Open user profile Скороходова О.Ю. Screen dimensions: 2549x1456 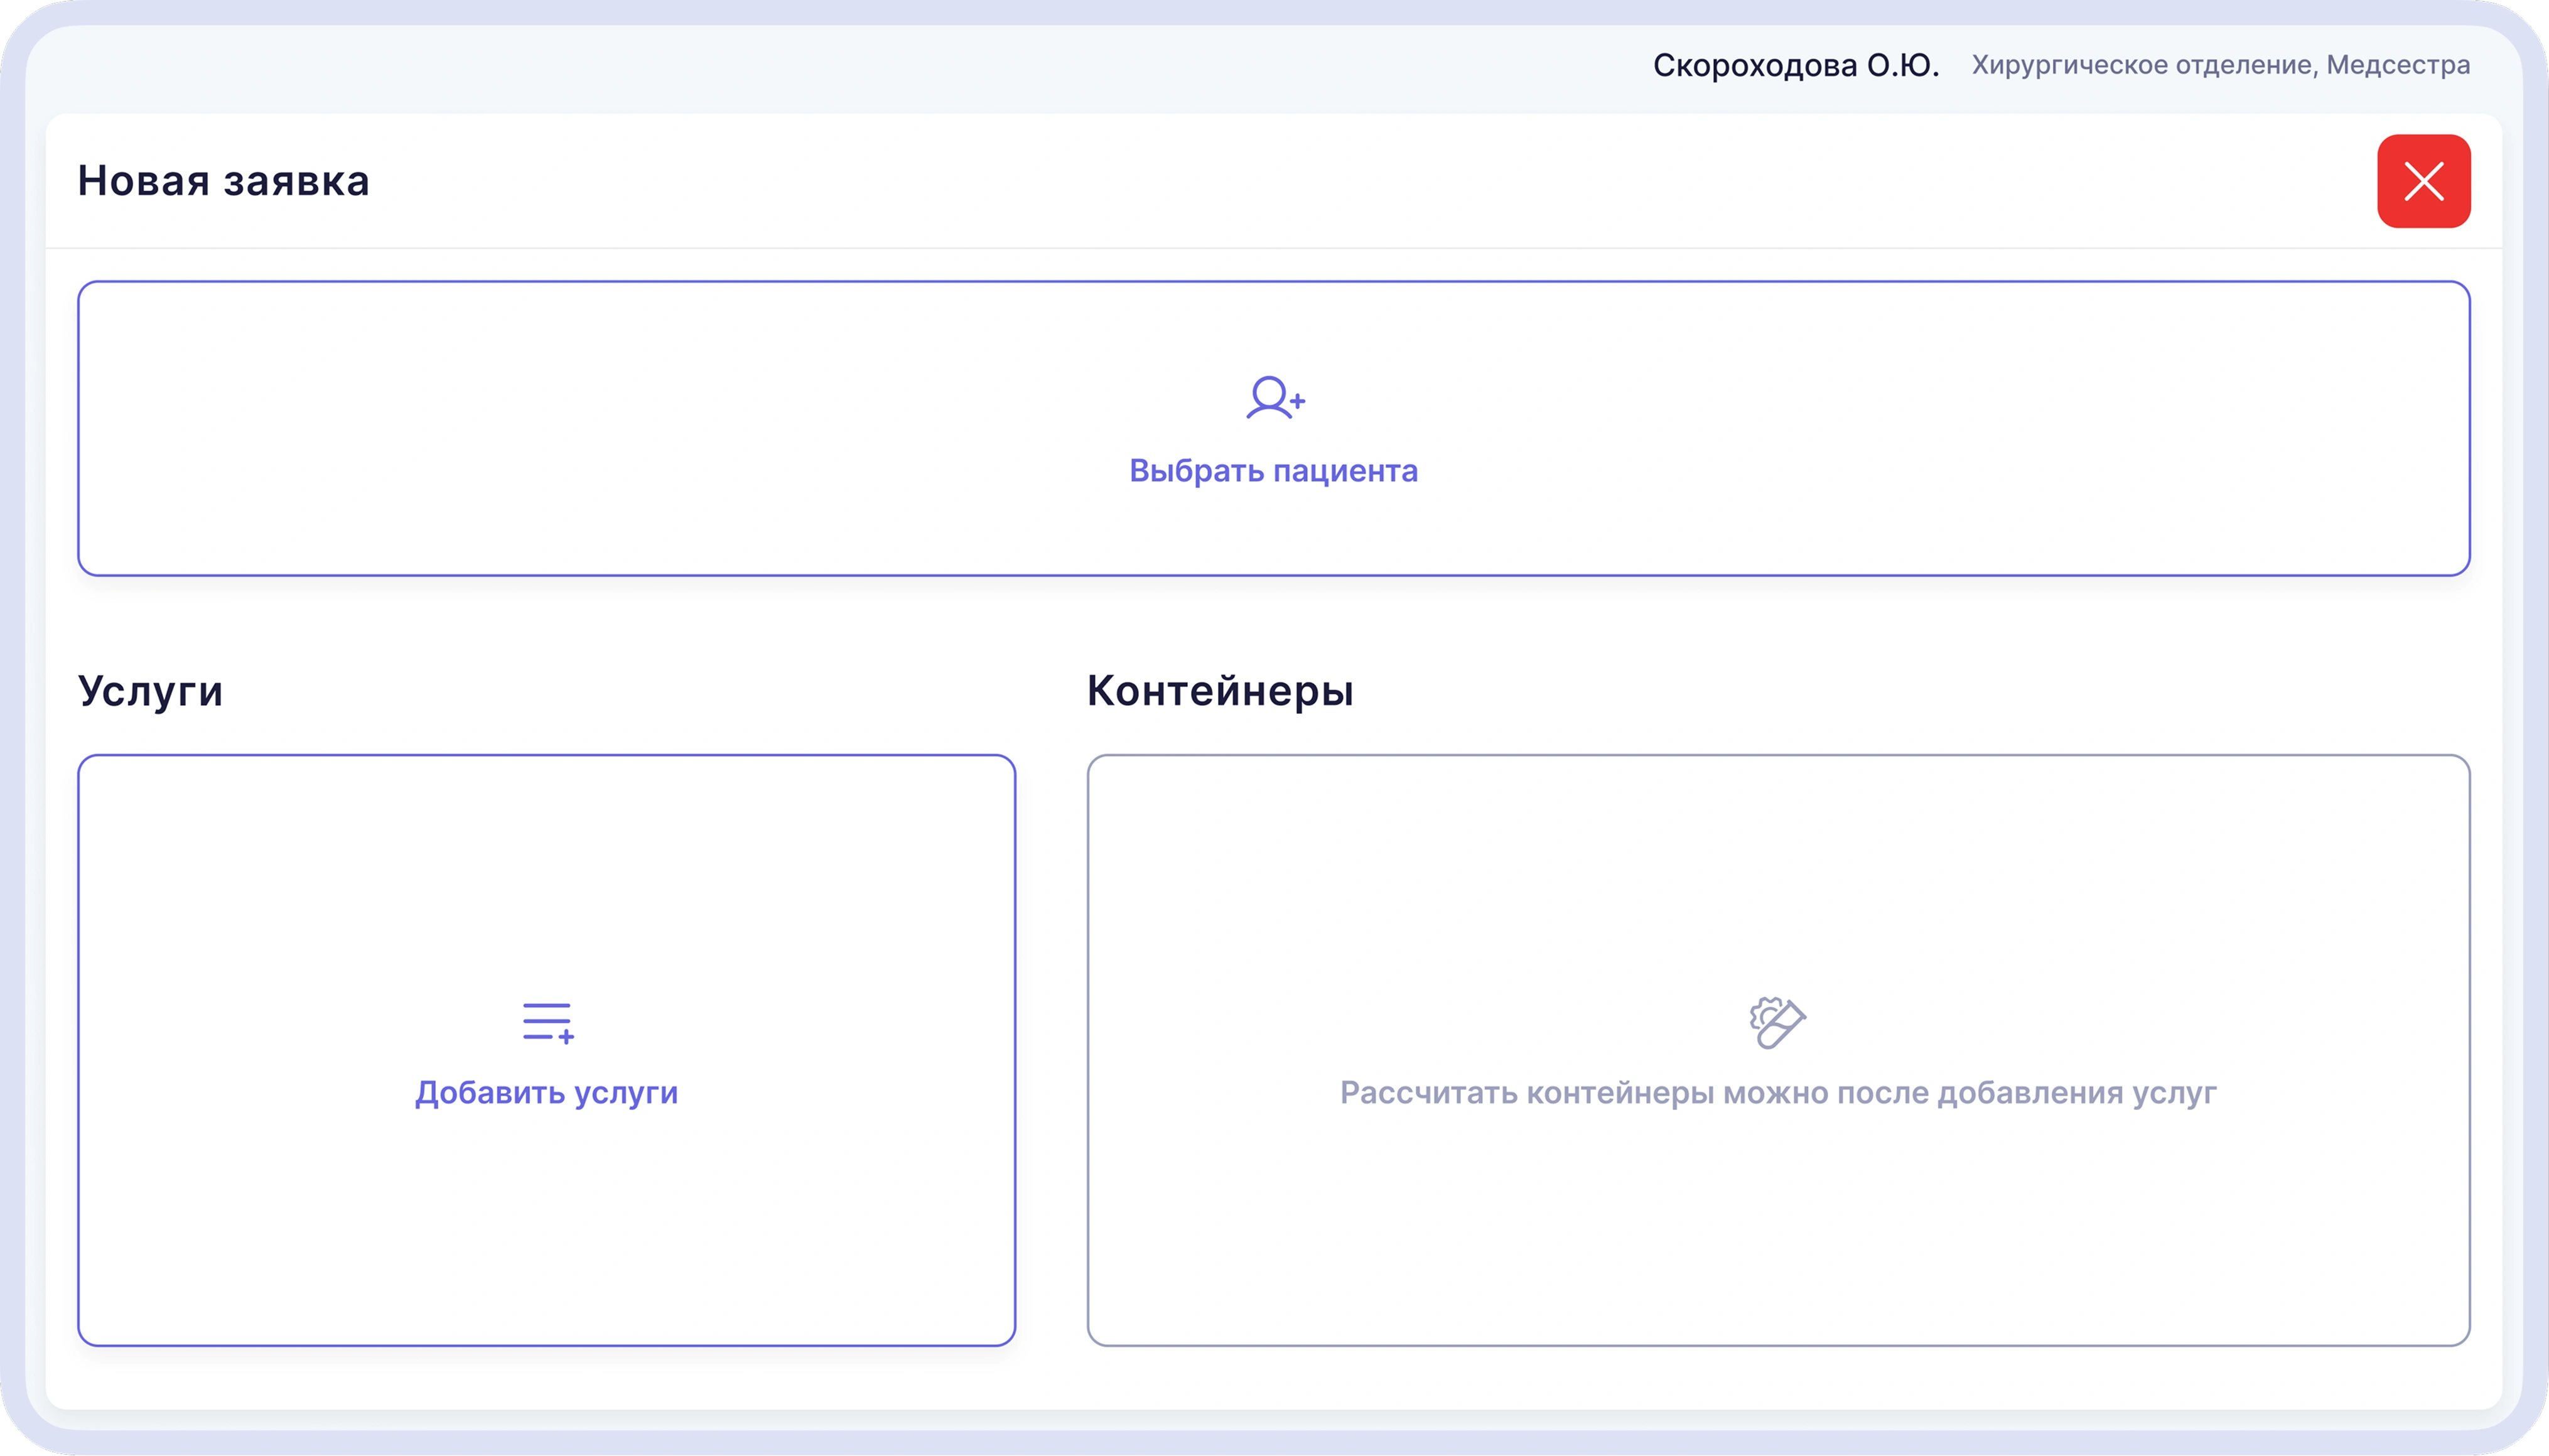coord(1796,65)
